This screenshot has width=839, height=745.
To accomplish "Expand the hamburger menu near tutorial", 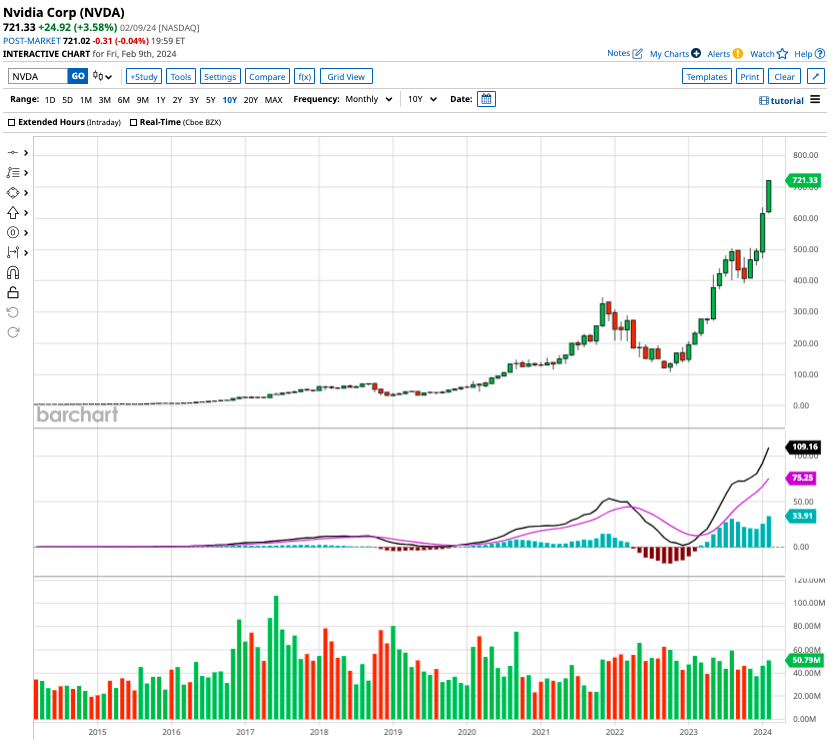I will pyautogui.click(x=817, y=98).
